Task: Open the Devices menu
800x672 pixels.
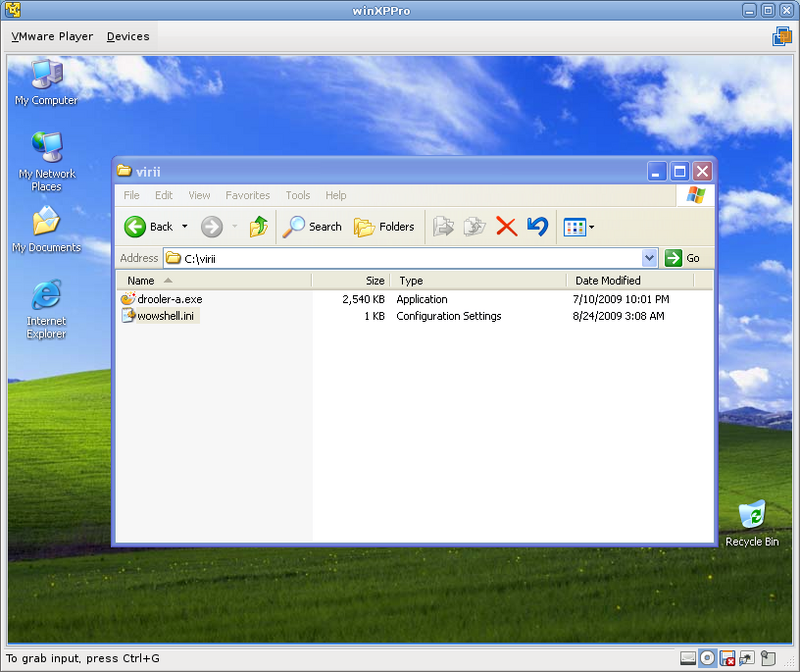Action: (x=128, y=36)
